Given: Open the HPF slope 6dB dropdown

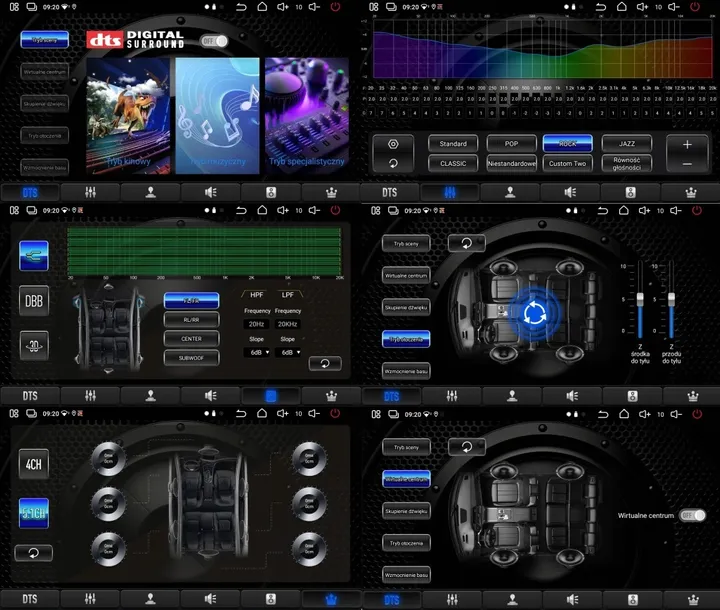Looking at the screenshot, I should click(257, 352).
